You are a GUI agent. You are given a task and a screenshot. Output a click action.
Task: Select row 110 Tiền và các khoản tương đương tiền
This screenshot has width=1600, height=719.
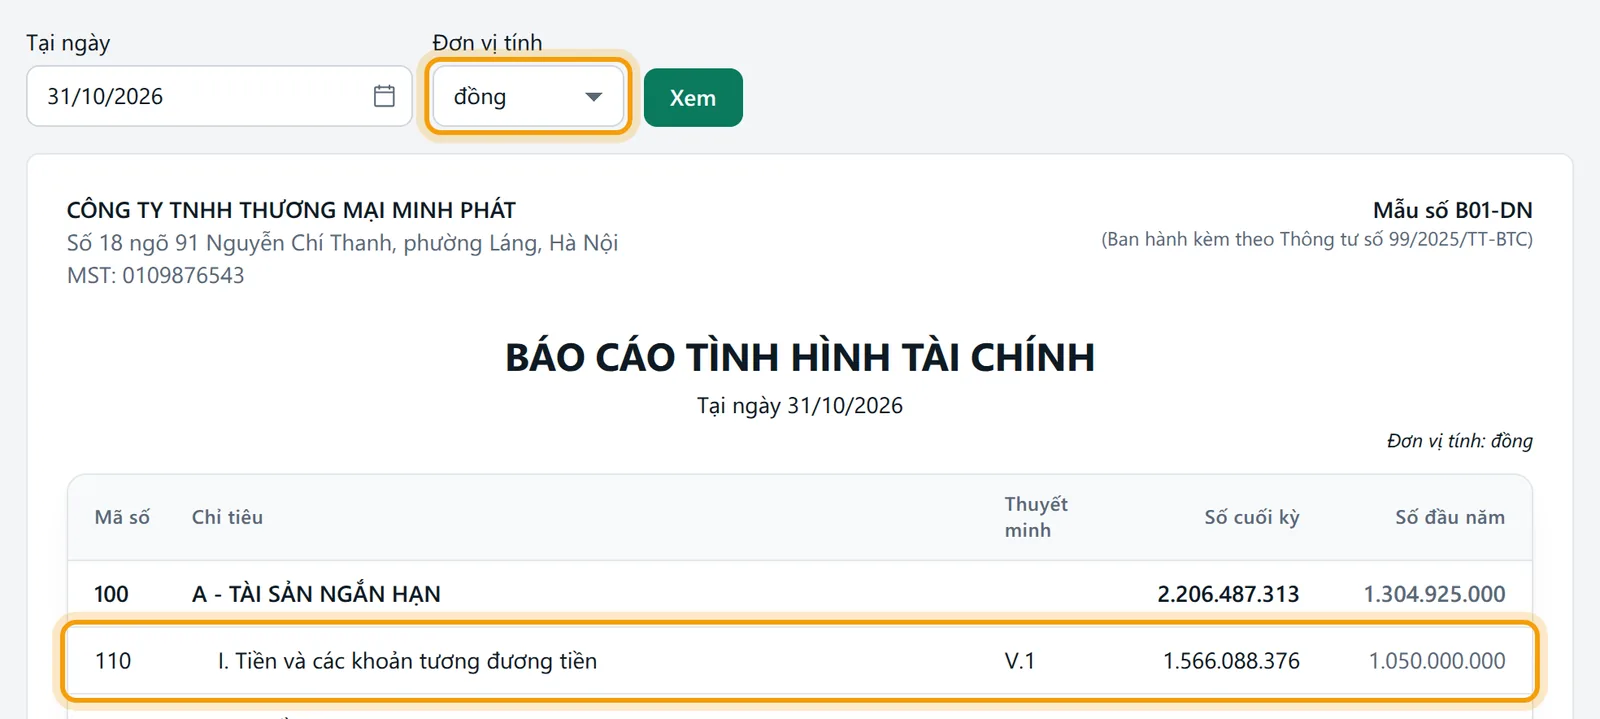[x=800, y=661]
